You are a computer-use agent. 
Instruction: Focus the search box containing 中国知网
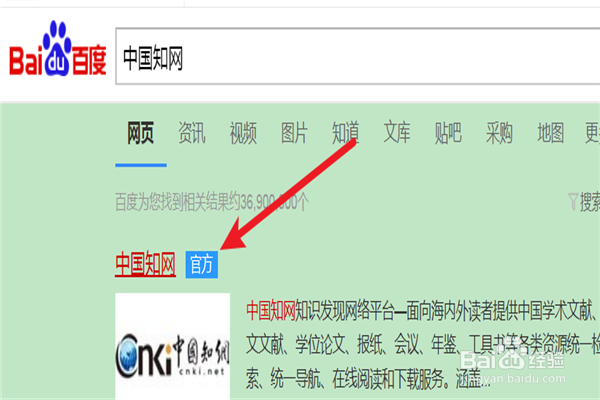[x=358, y=56]
